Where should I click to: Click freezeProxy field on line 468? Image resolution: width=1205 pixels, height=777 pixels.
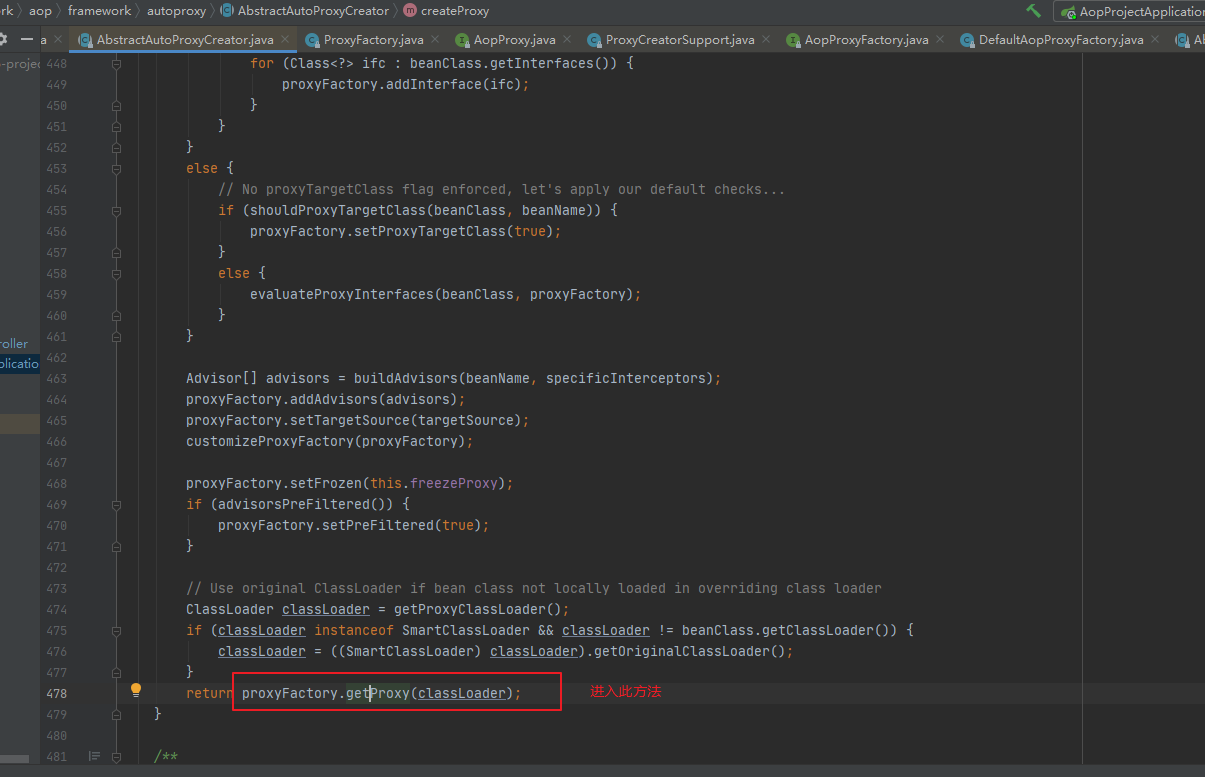pyautogui.click(x=454, y=483)
